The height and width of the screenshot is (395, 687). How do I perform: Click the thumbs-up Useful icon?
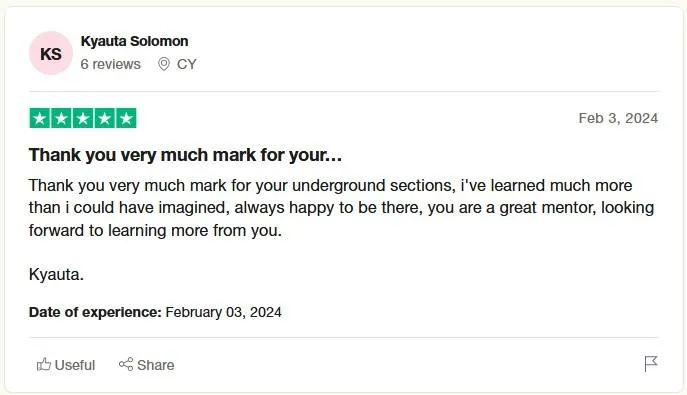click(x=44, y=364)
